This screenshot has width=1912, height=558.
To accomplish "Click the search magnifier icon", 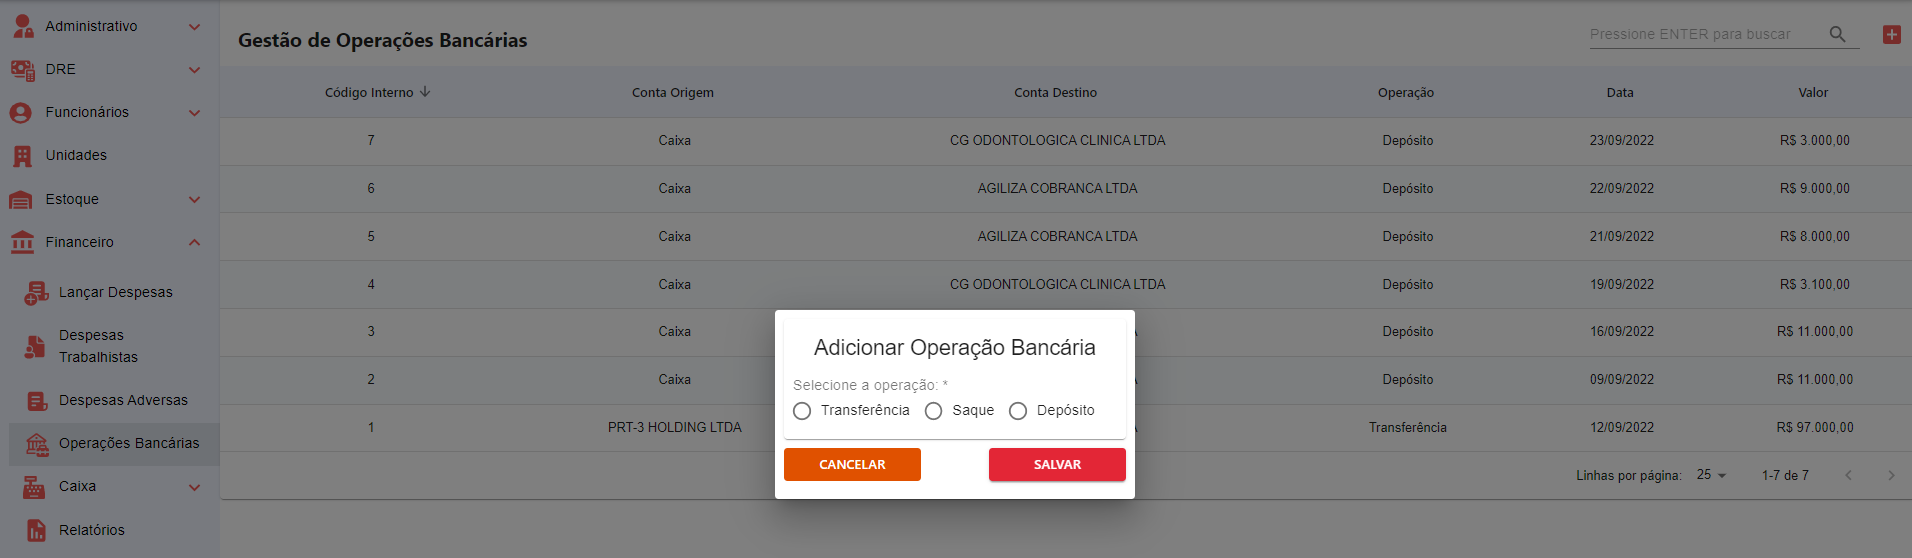I will tap(1837, 34).
